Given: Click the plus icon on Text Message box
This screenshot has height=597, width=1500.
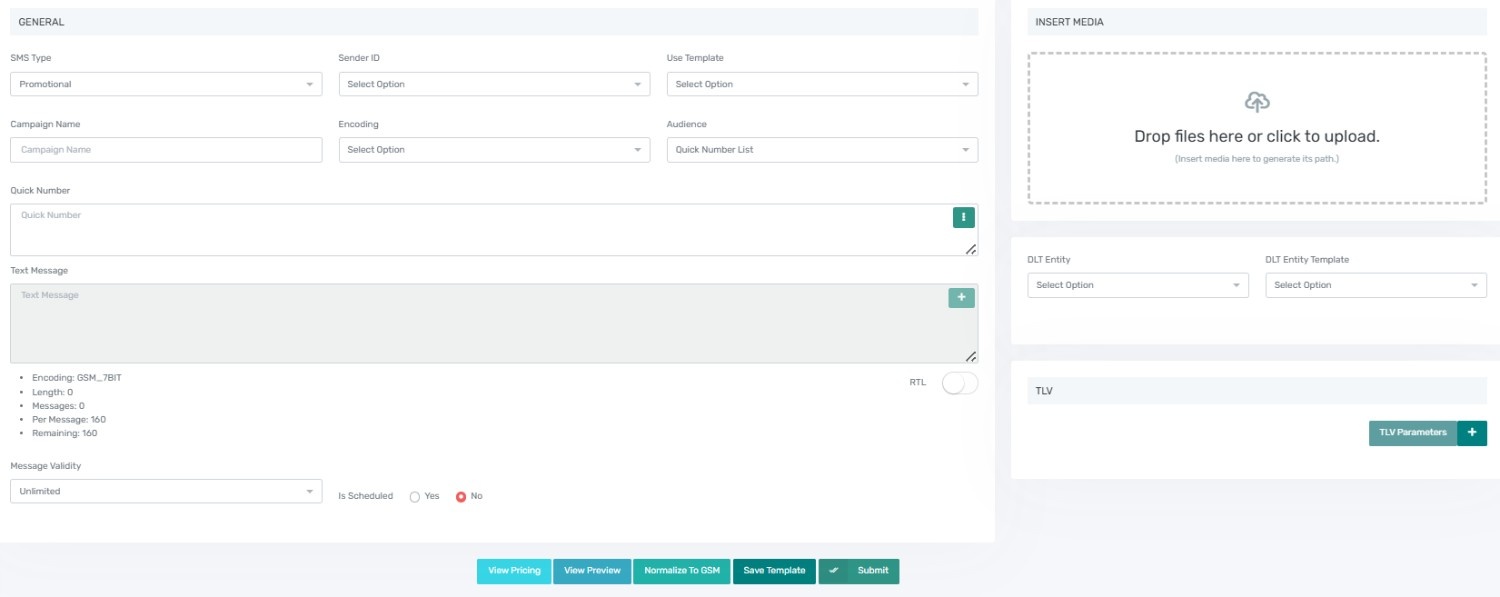Looking at the screenshot, I should [x=961, y=298].
